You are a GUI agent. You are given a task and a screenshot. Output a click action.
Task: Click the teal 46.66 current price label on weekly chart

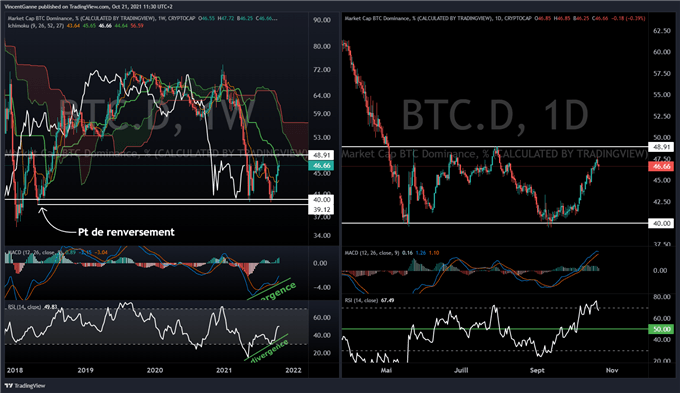pyautogui.click(x=321, y=165)
